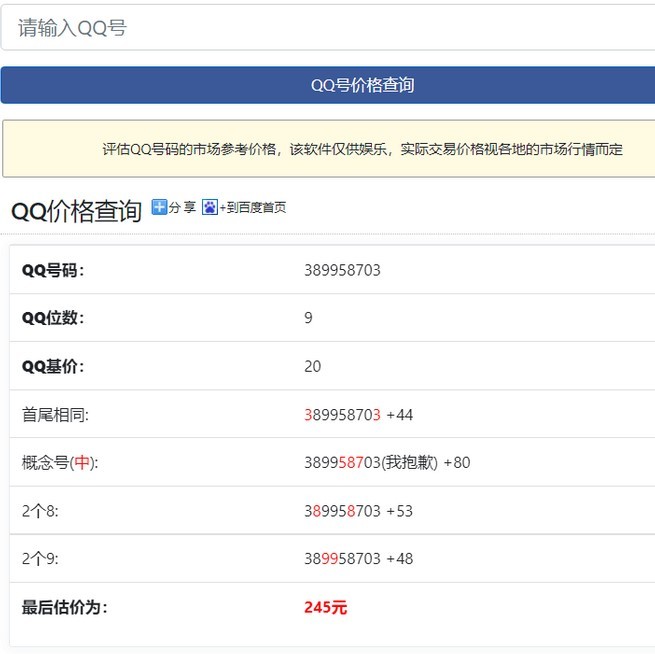Click the +到百度首页 link

(x=253, y=208)
